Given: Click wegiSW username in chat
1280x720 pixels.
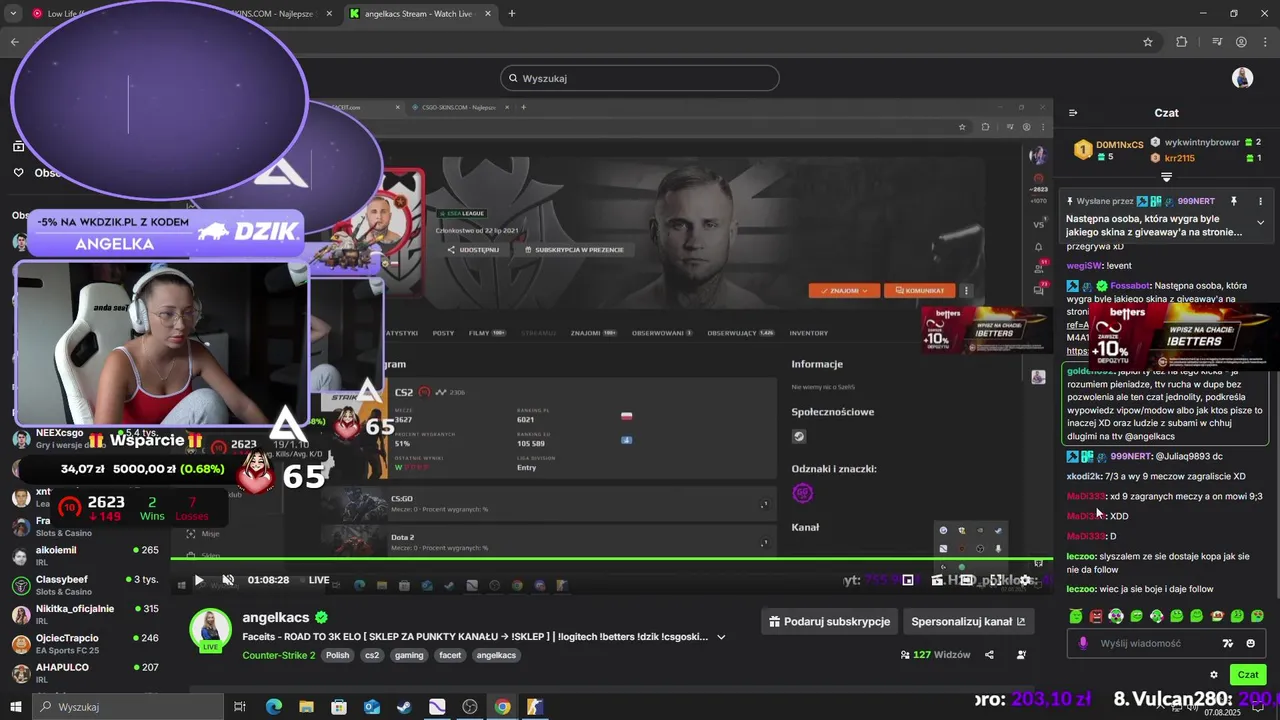Looking at the screenshot, I should (1084, 266).
